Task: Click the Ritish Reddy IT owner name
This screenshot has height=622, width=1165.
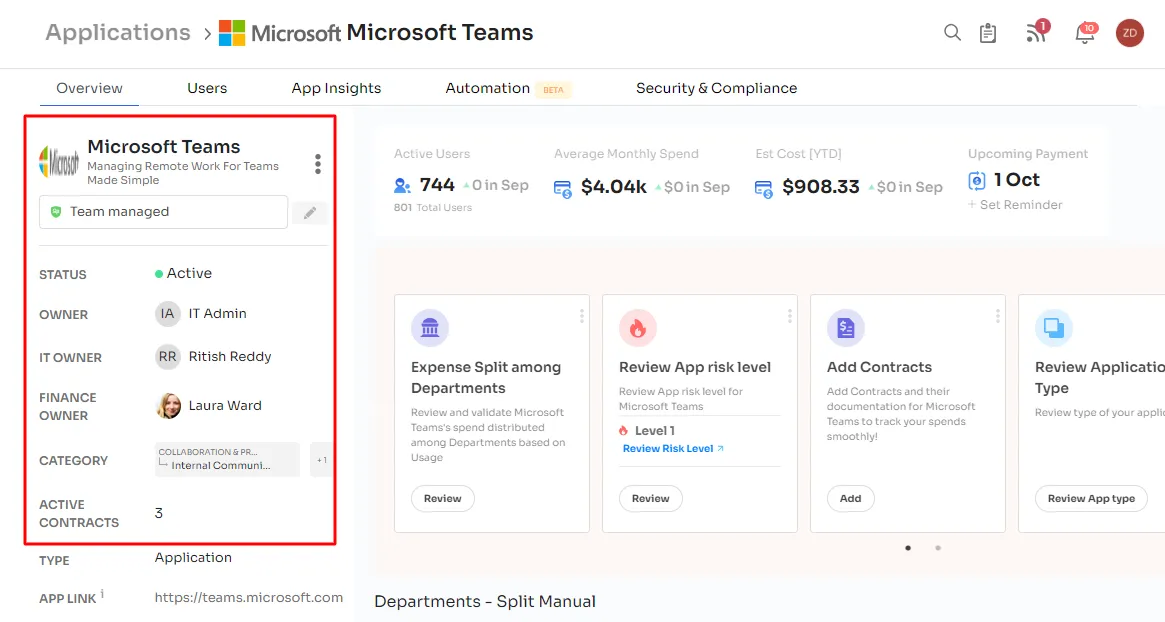Action: pyautogui.click(x=230, y=357)
